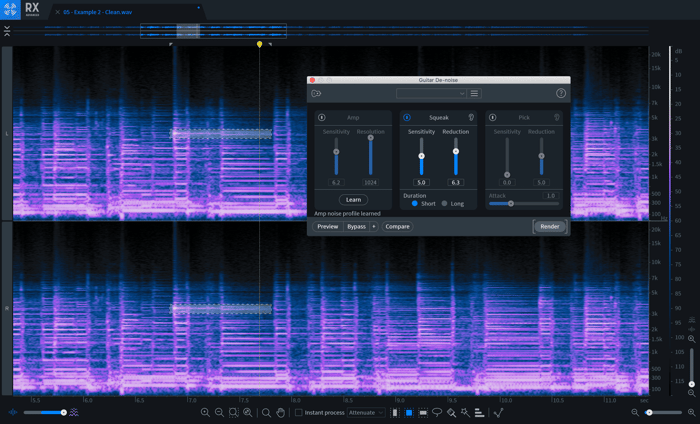700x424 pixels.
Task: Click the Compare button
Action: (397, 227)
